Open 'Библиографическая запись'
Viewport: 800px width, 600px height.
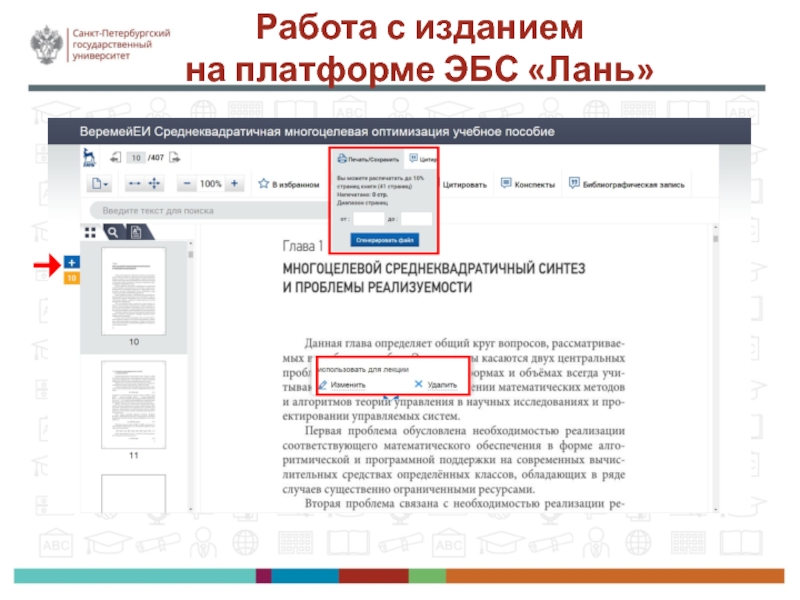click(627, 184)
